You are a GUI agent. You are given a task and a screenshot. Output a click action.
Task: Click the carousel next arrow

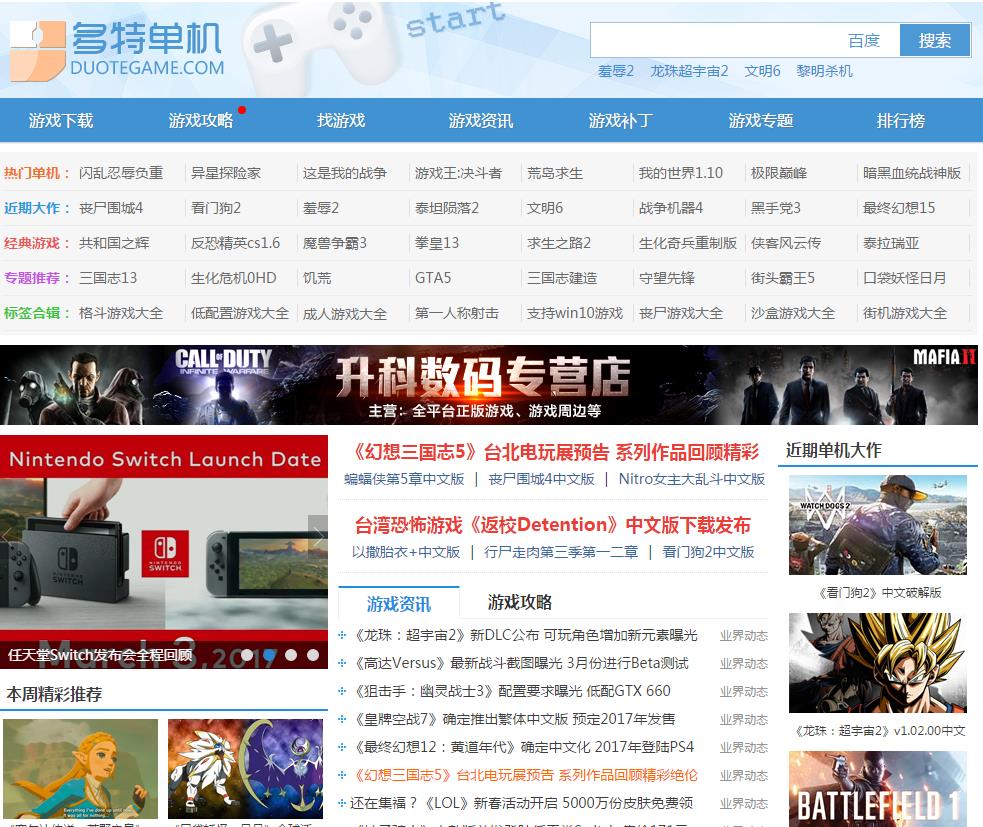[318, 536]
